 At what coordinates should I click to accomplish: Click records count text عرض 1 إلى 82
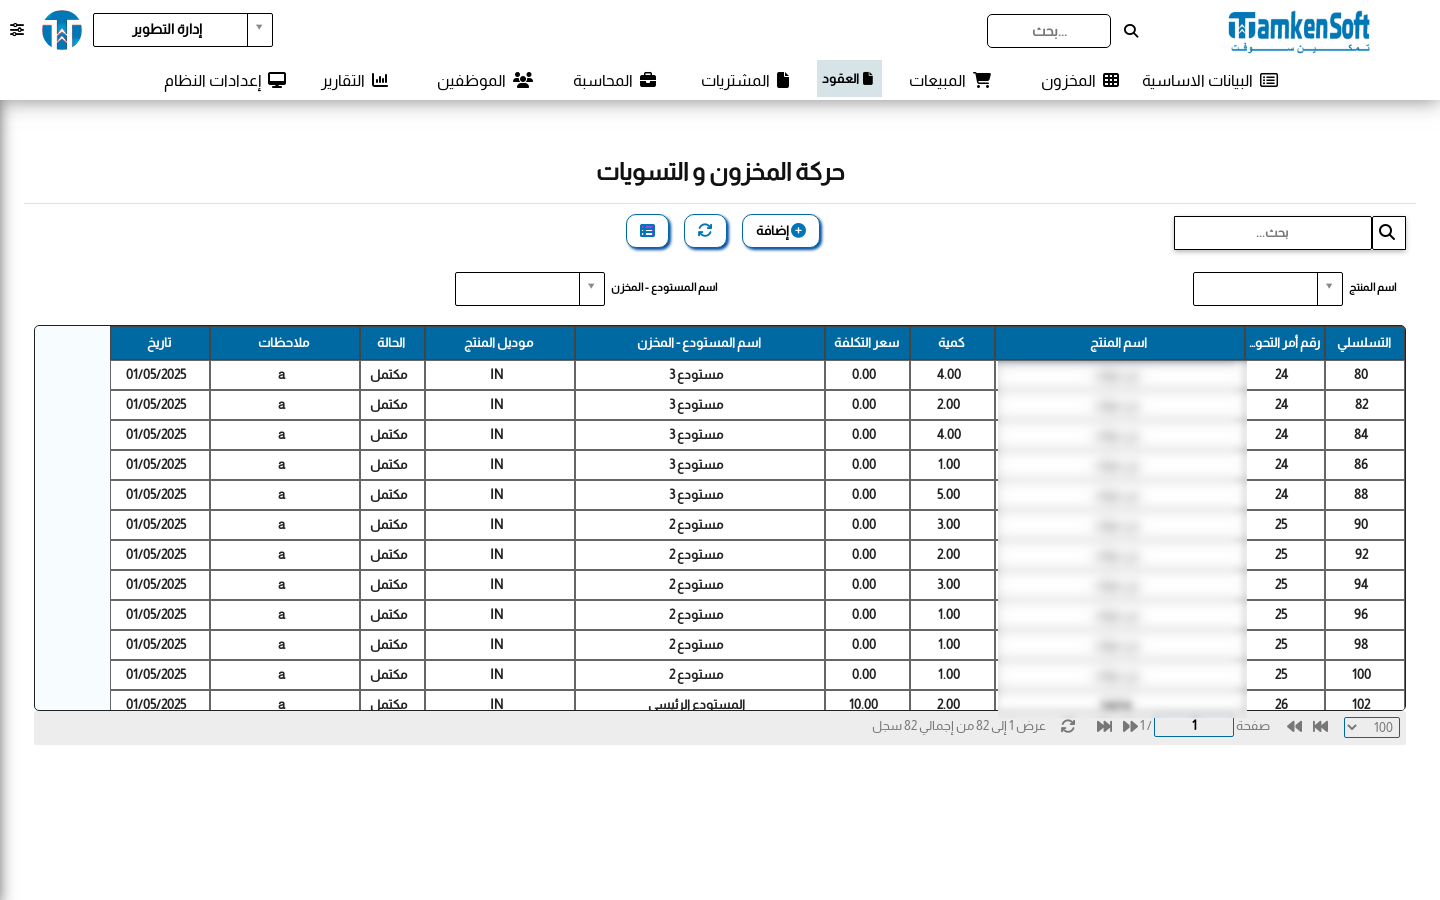click(959, 726)
